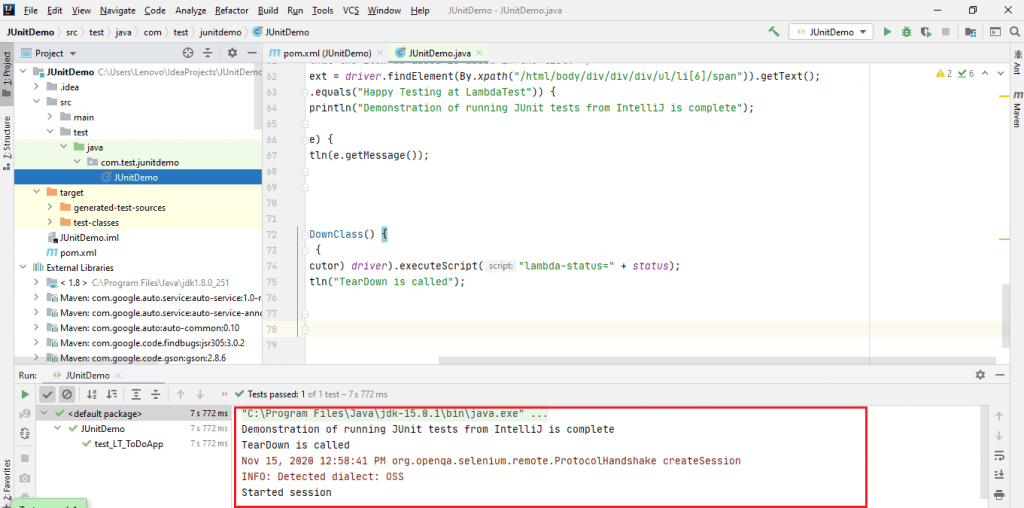Screen dimensions: 1024x508
Task: Click the Search Everywhere magnifier icon
Action: [x=1015, y=31]
